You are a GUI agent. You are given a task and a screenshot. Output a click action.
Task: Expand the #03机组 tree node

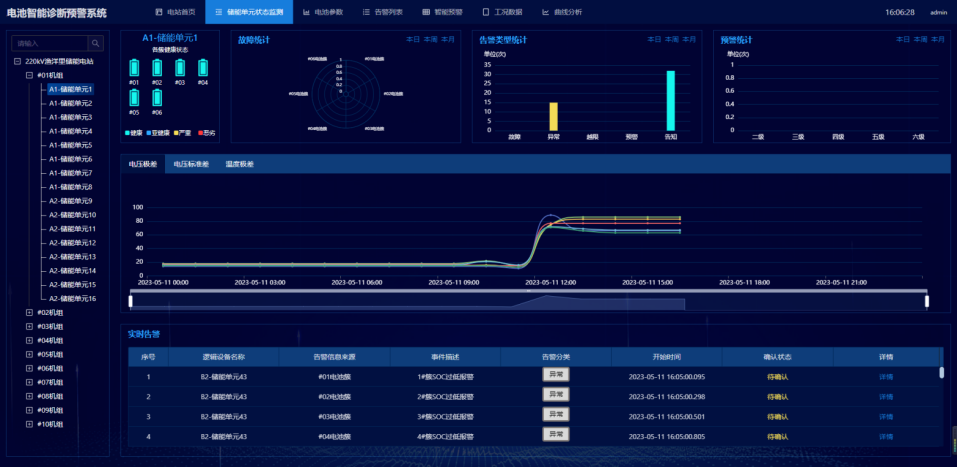pos(29,327)
